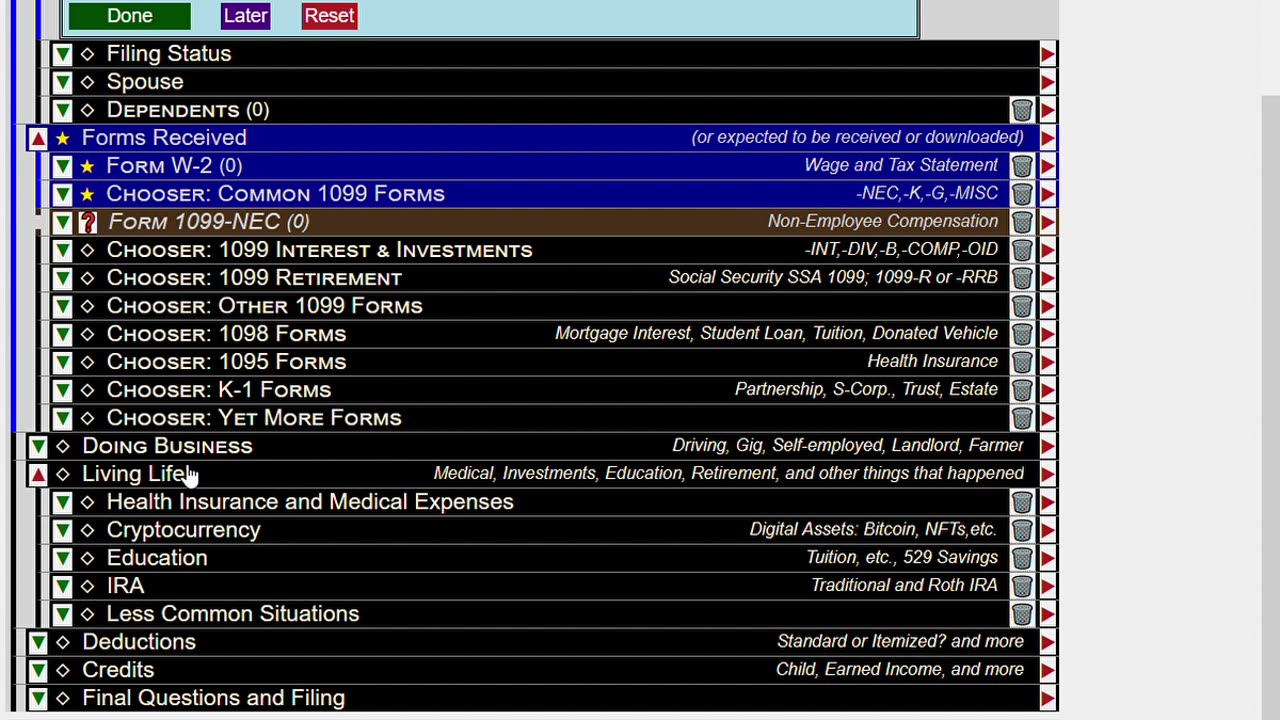Screen dimensions: 1280x720
Task: Open the Deductions section label
Action: tap(139, 642)
